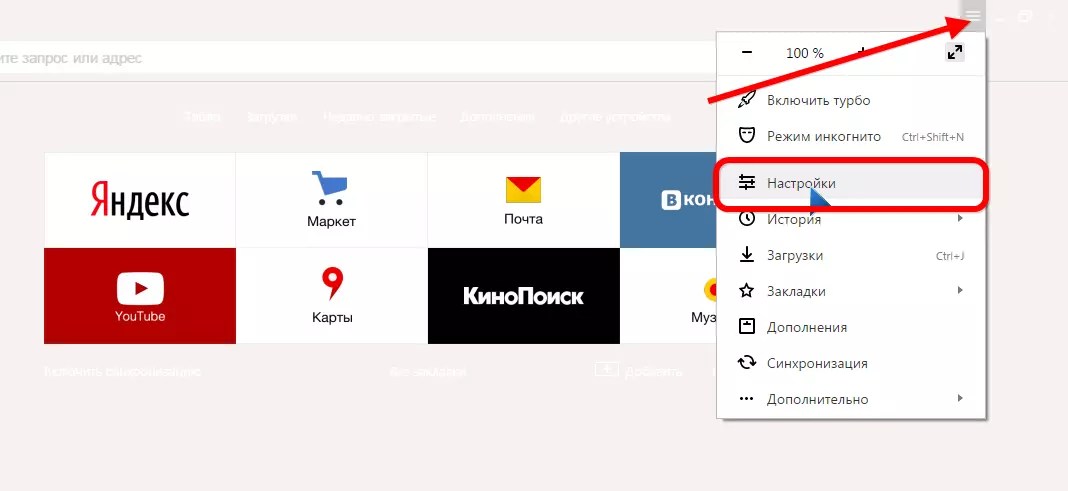1068x491 pixels.
Task: Decrease zoom with the minus button
Action: pyautogui.click(x=747, y=52)
